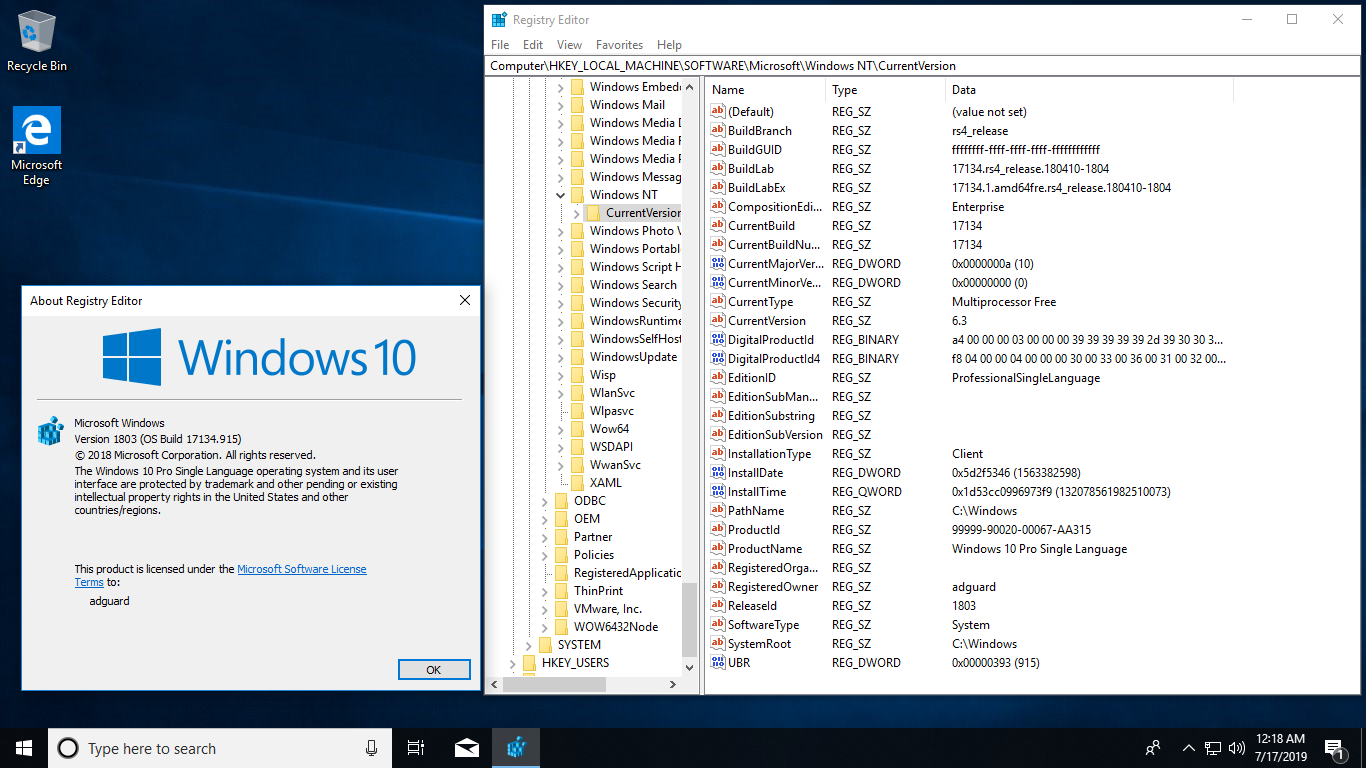Open the Edit menu
This screenshot has height=768, width=1366.
tap(533, 45)
